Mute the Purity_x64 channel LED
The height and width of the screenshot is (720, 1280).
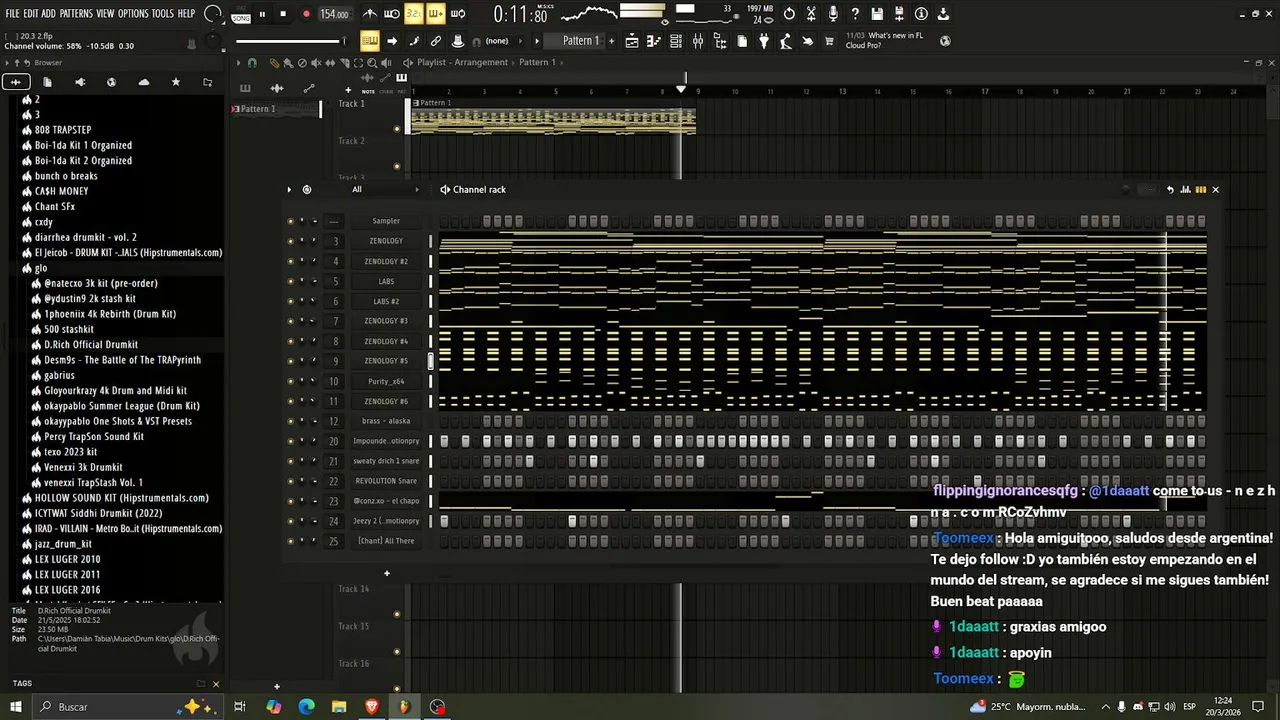pos(291,381)
